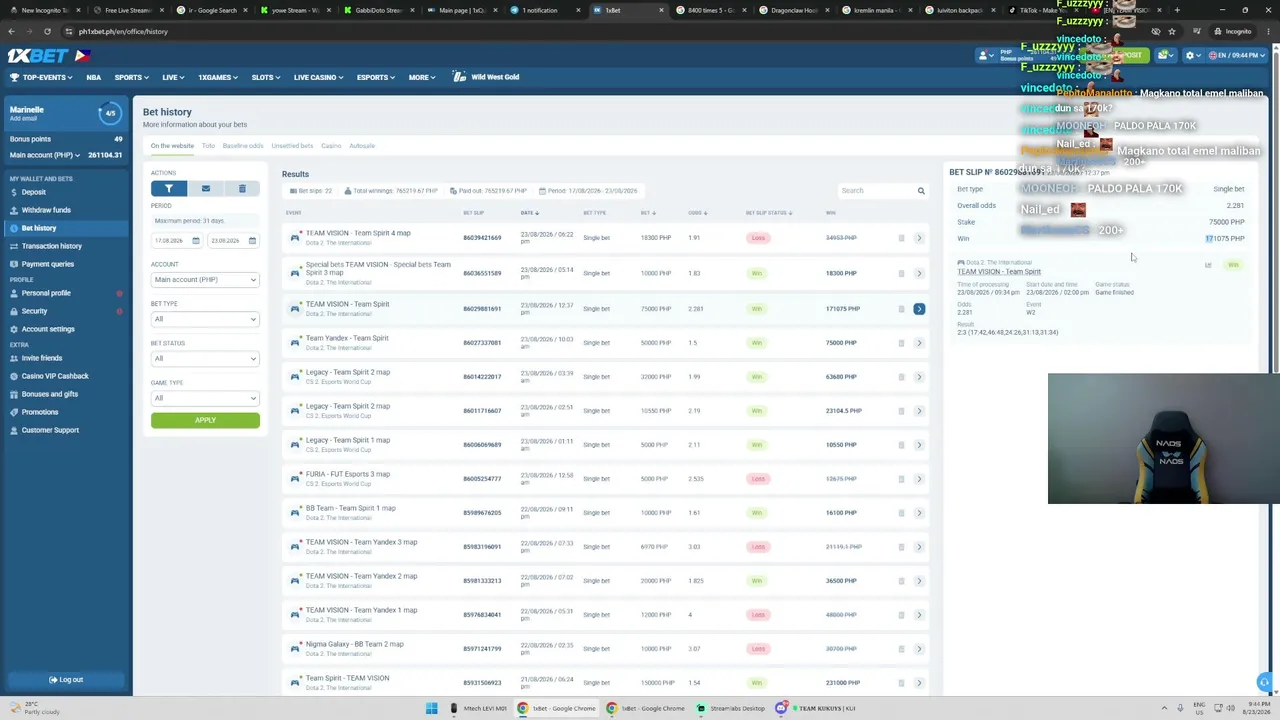This screenshot has width=1280, height=720.
Task: Open Security in the sidebar
Action: coord(34,311)
